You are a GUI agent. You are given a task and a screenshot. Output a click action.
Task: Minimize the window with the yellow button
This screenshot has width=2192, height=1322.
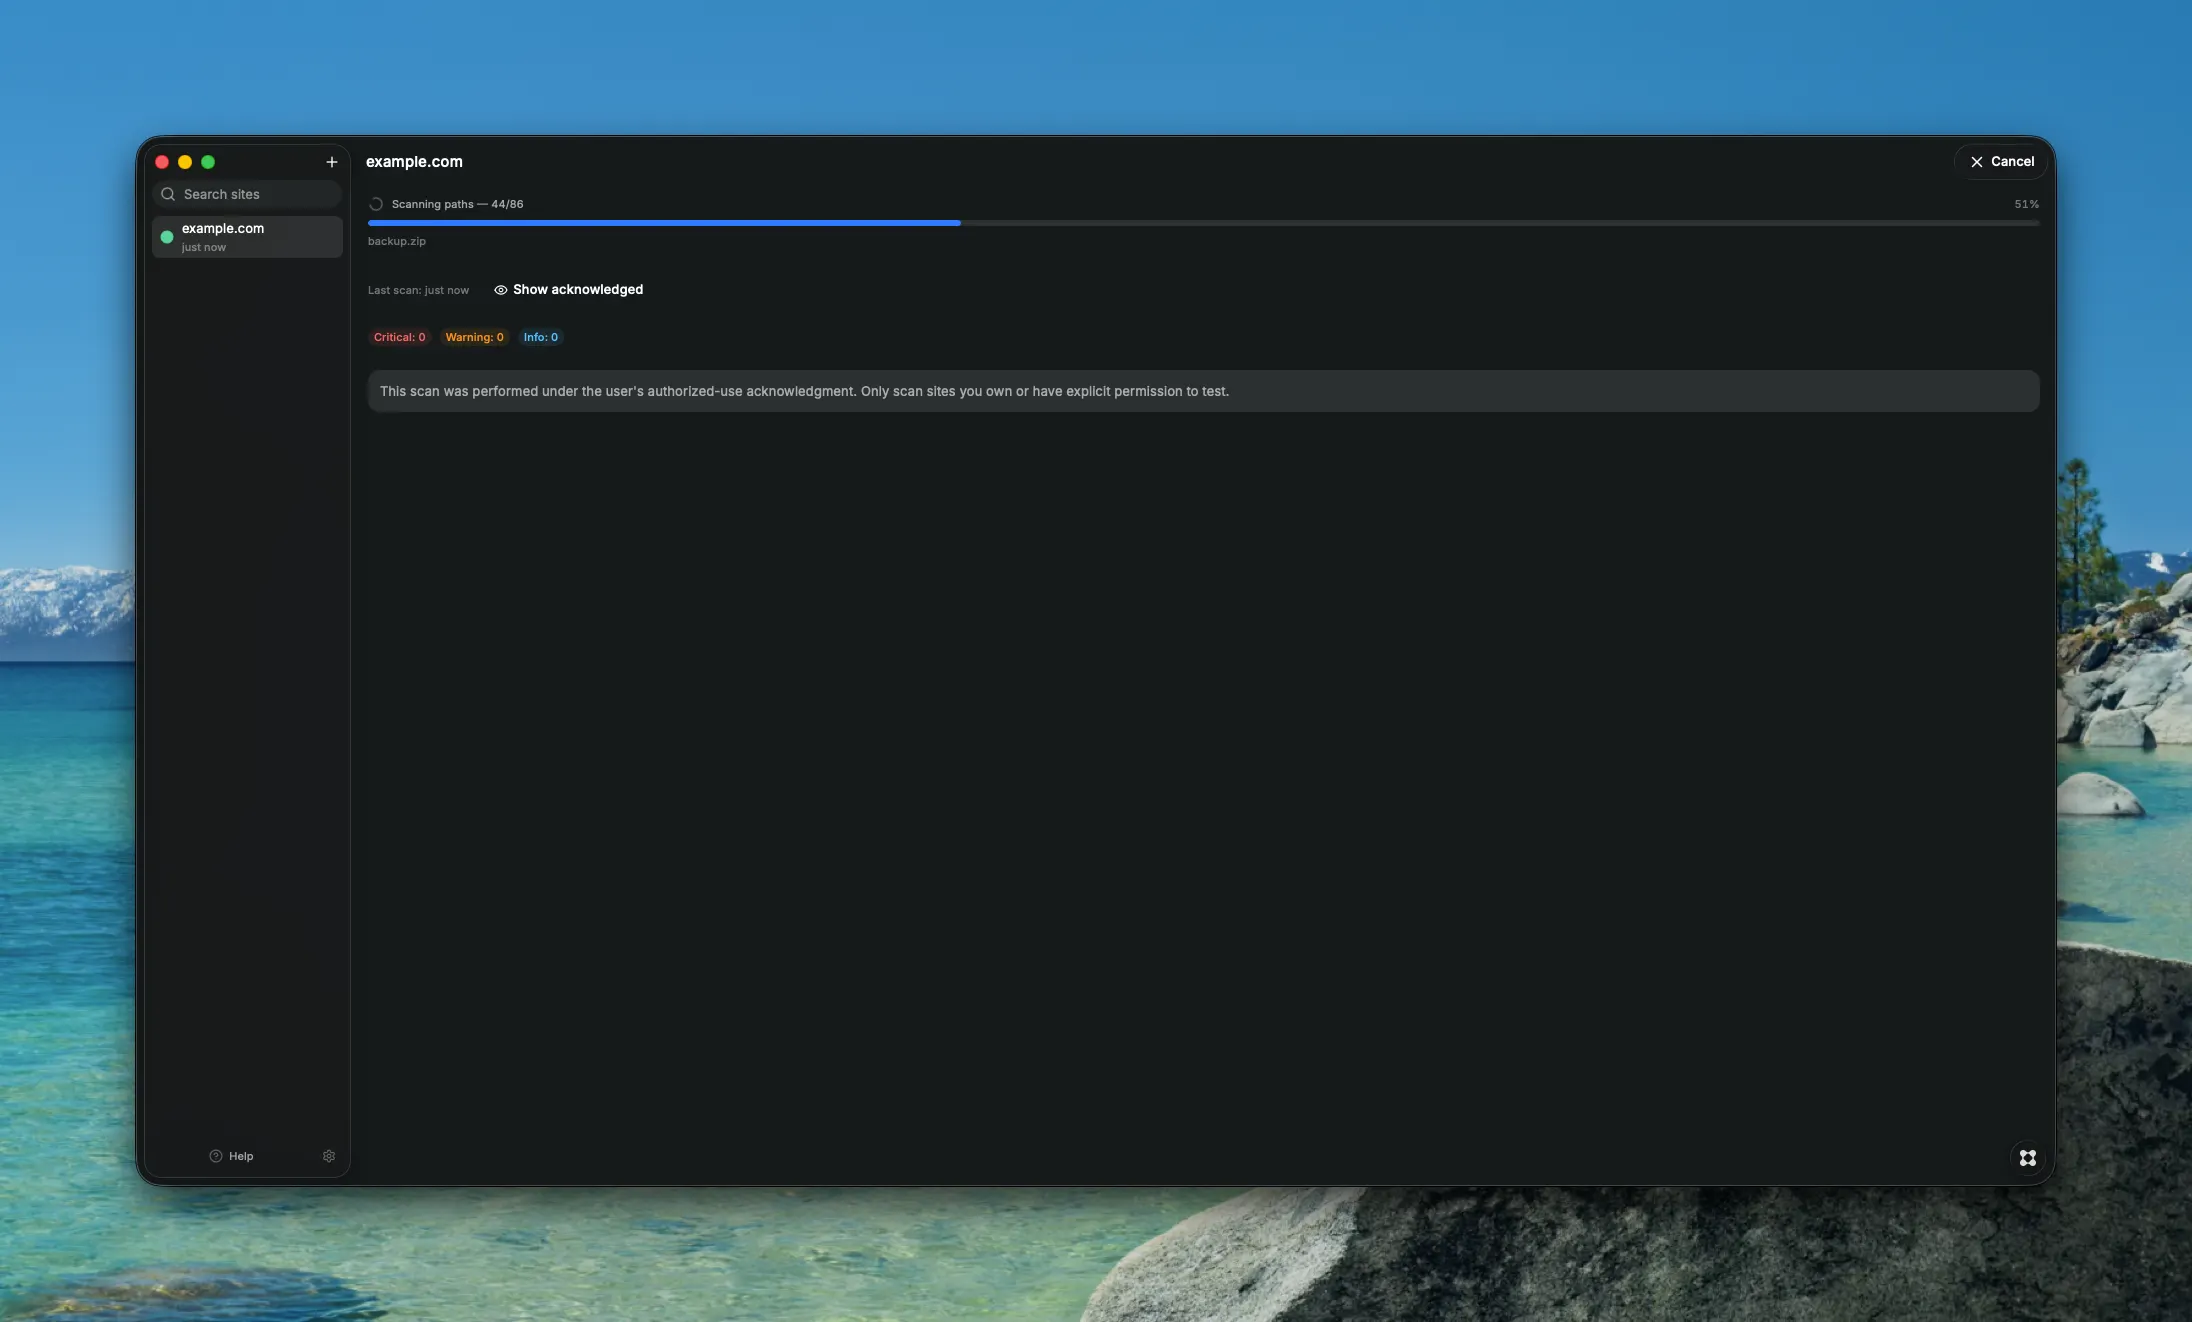(185, 162)
